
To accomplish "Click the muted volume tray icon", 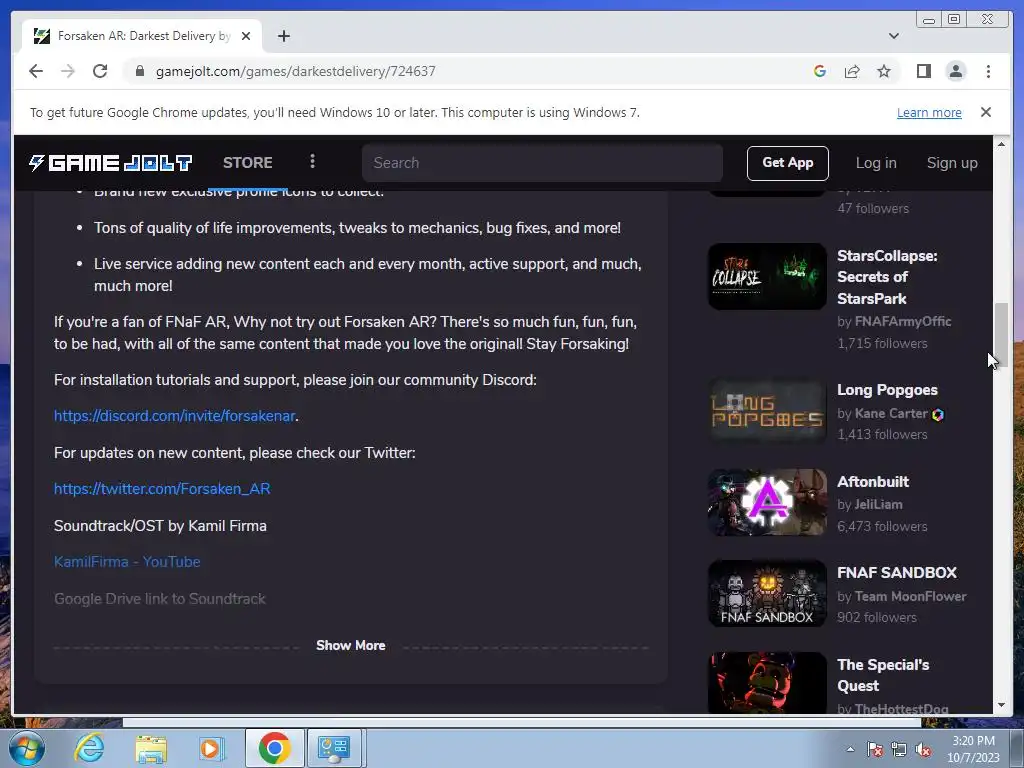I will click(x=923, y=749).
